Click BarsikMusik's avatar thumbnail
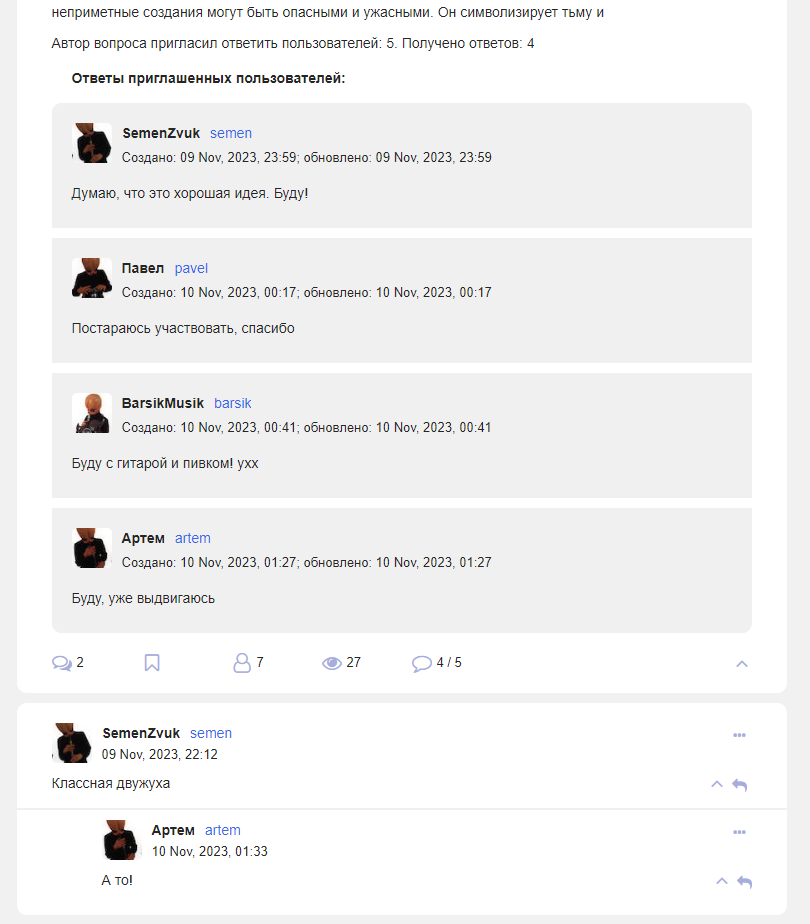The height and width of the screenshot is (924, 810). (92, 413)
